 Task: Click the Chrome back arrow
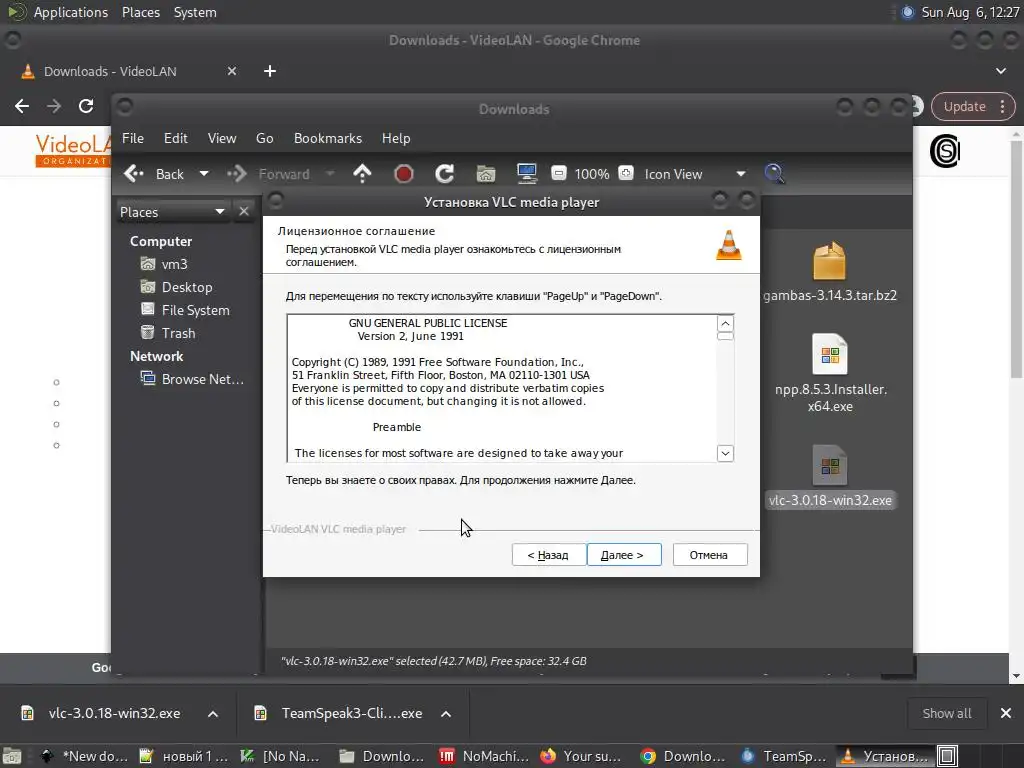(x=22, y=106)
